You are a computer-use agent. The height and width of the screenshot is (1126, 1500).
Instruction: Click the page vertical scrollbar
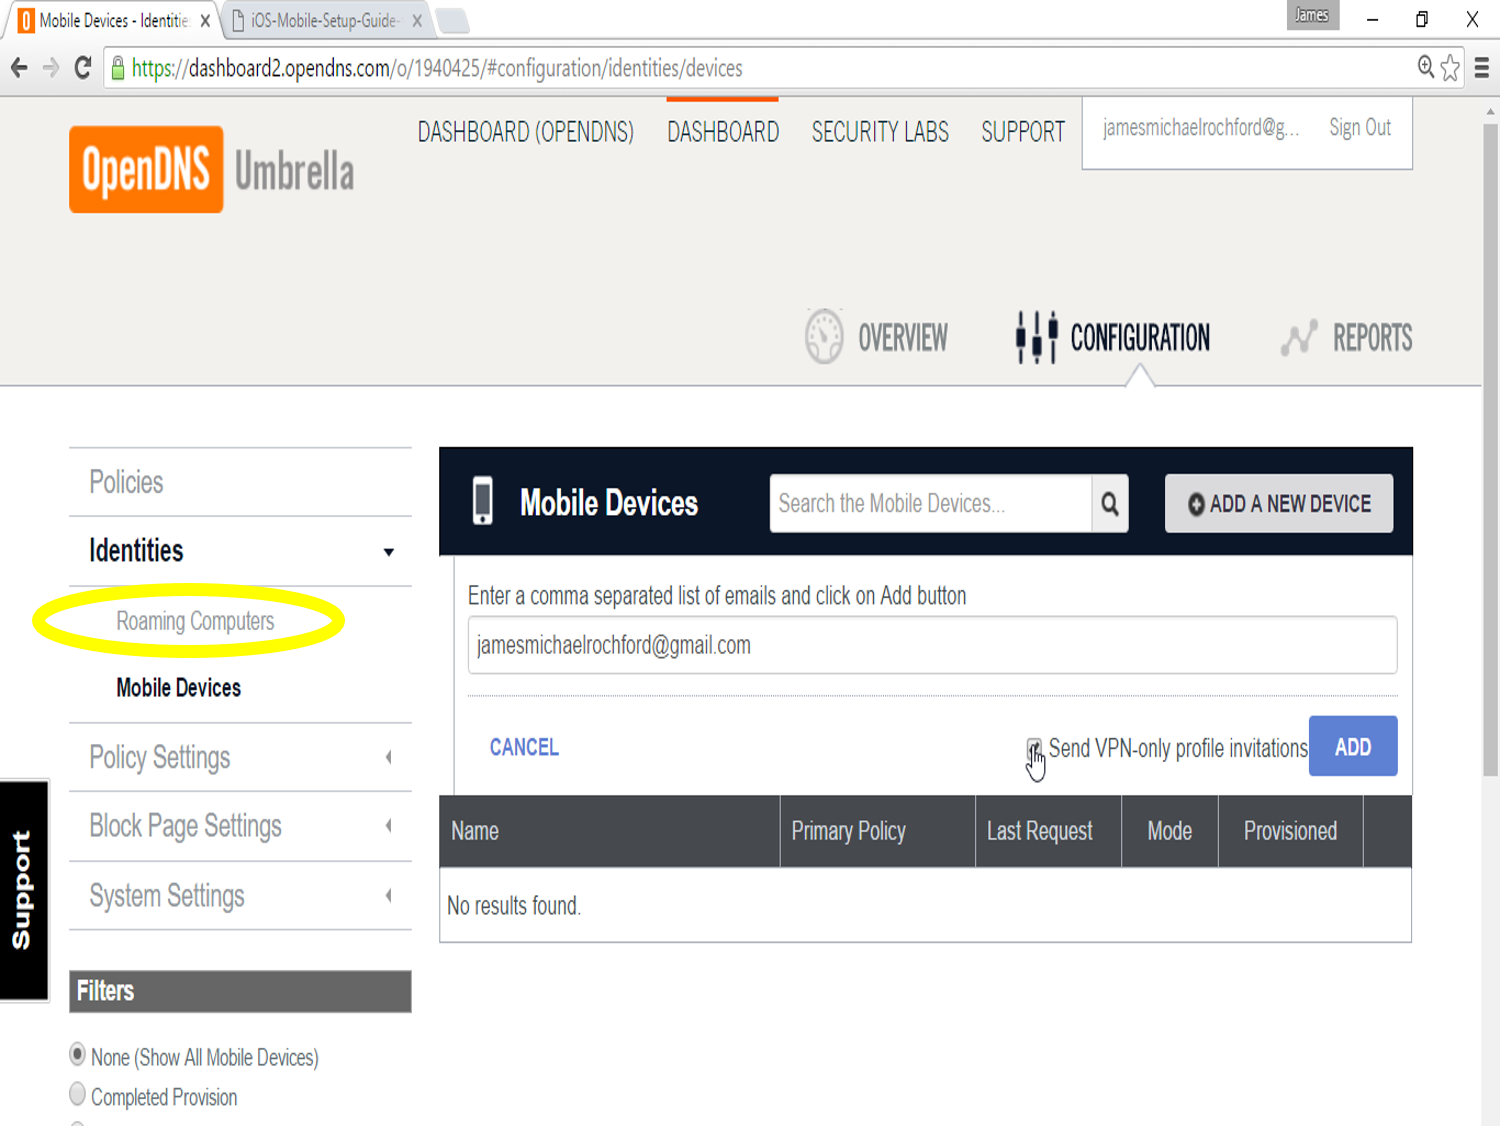pyautogui.click(x=1490, y=450)
